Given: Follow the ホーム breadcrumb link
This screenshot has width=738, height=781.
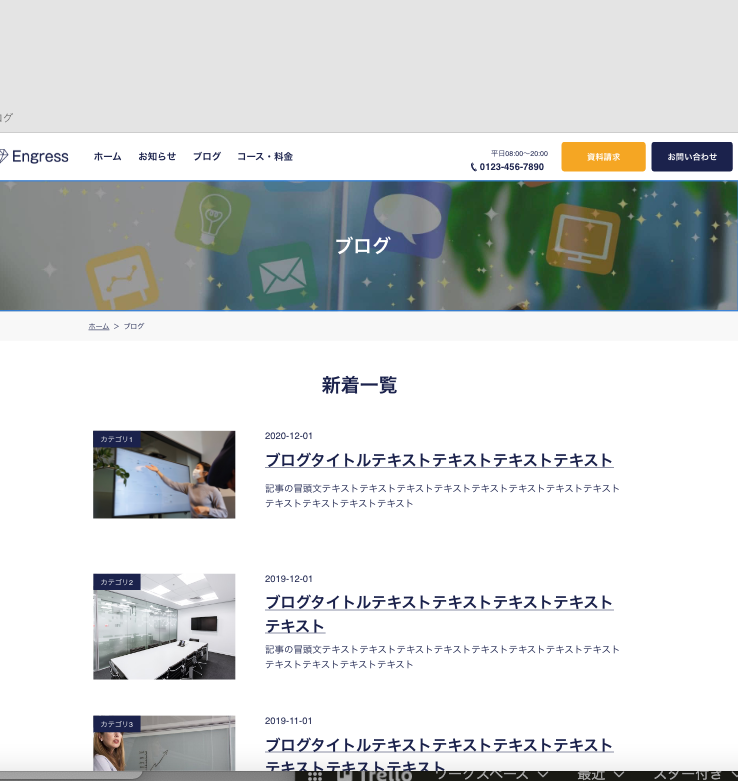Looking at the screenshot, I should point(99,326).
